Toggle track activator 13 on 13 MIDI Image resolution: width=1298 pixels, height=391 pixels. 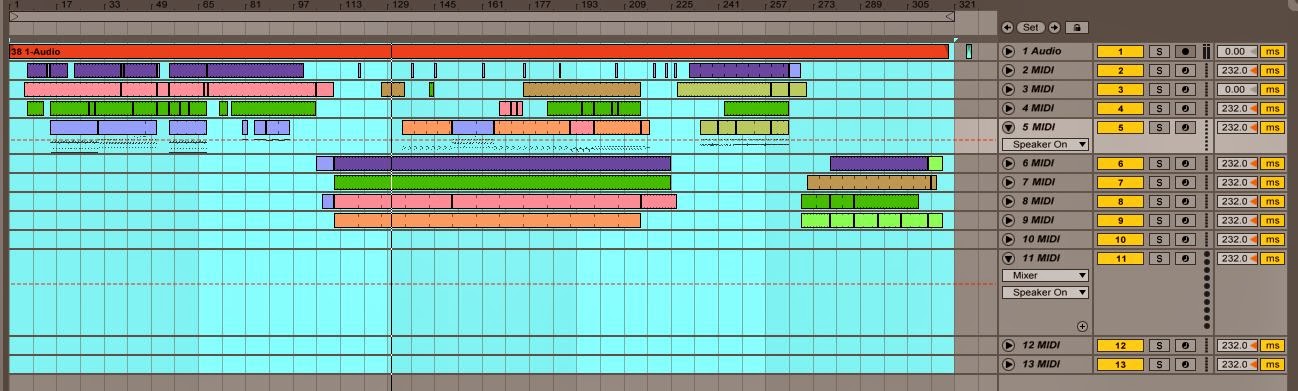click(1120, 364)
